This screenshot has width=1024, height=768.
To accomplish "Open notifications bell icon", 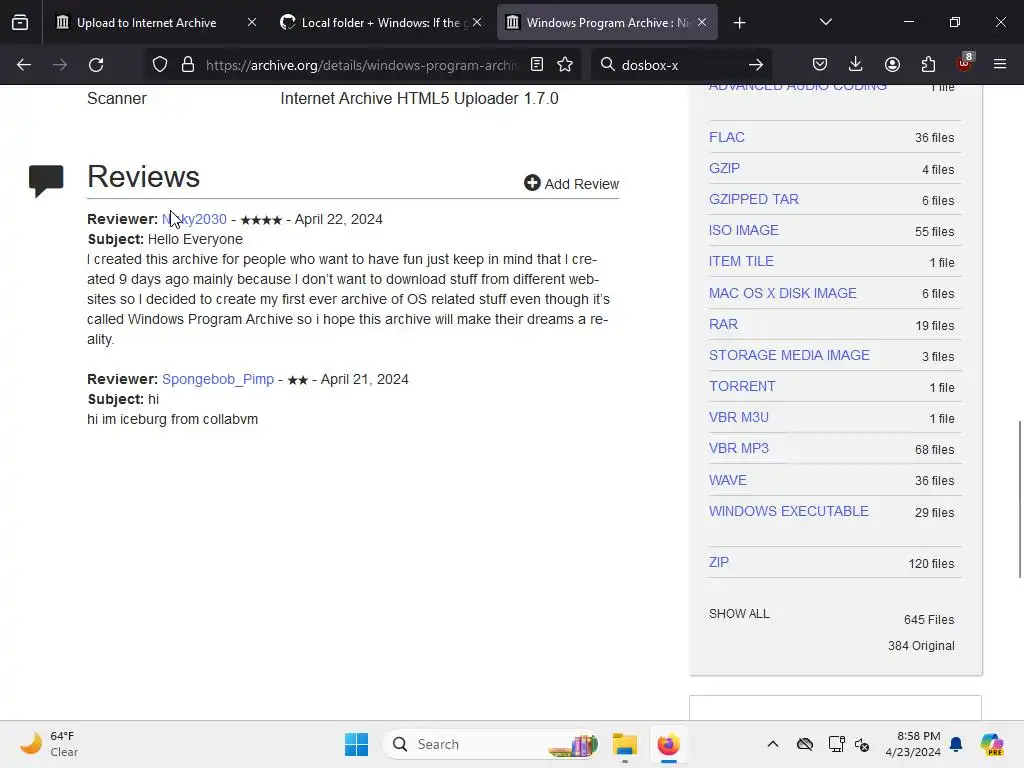I will click(x=956, y=744).
